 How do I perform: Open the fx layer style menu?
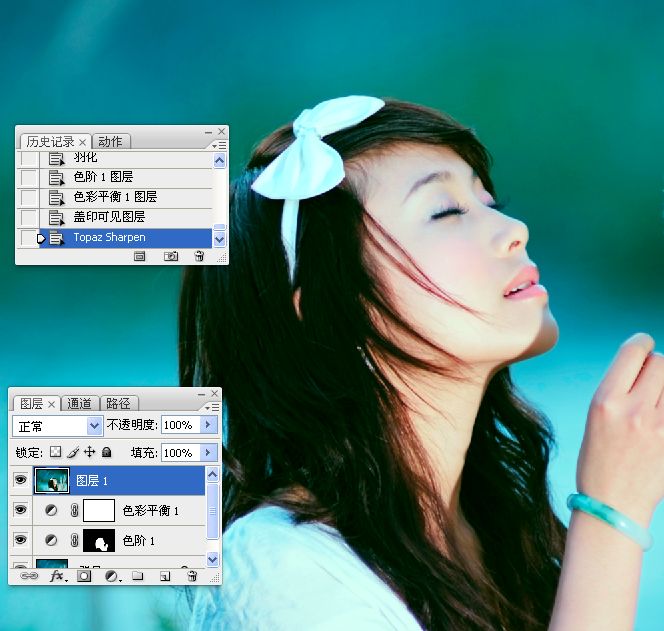click(x=58, y=576)
